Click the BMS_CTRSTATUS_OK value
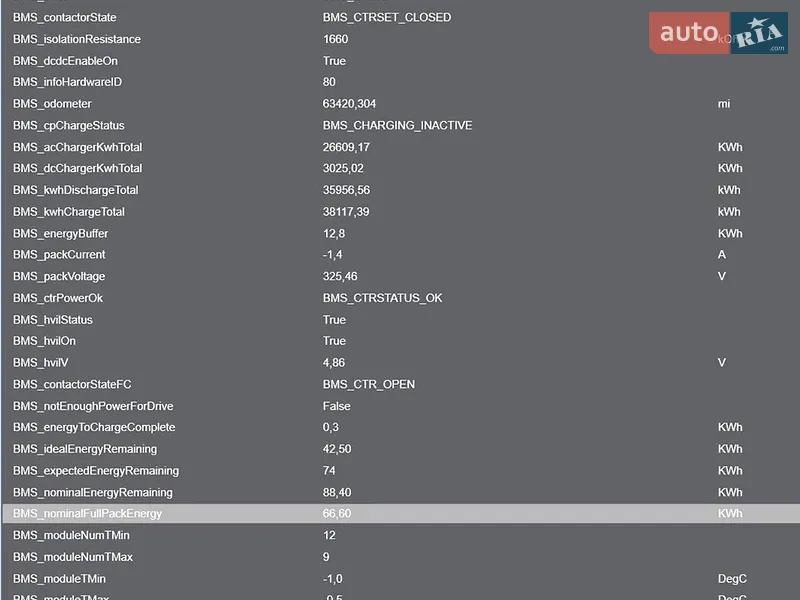 (382, 298)
